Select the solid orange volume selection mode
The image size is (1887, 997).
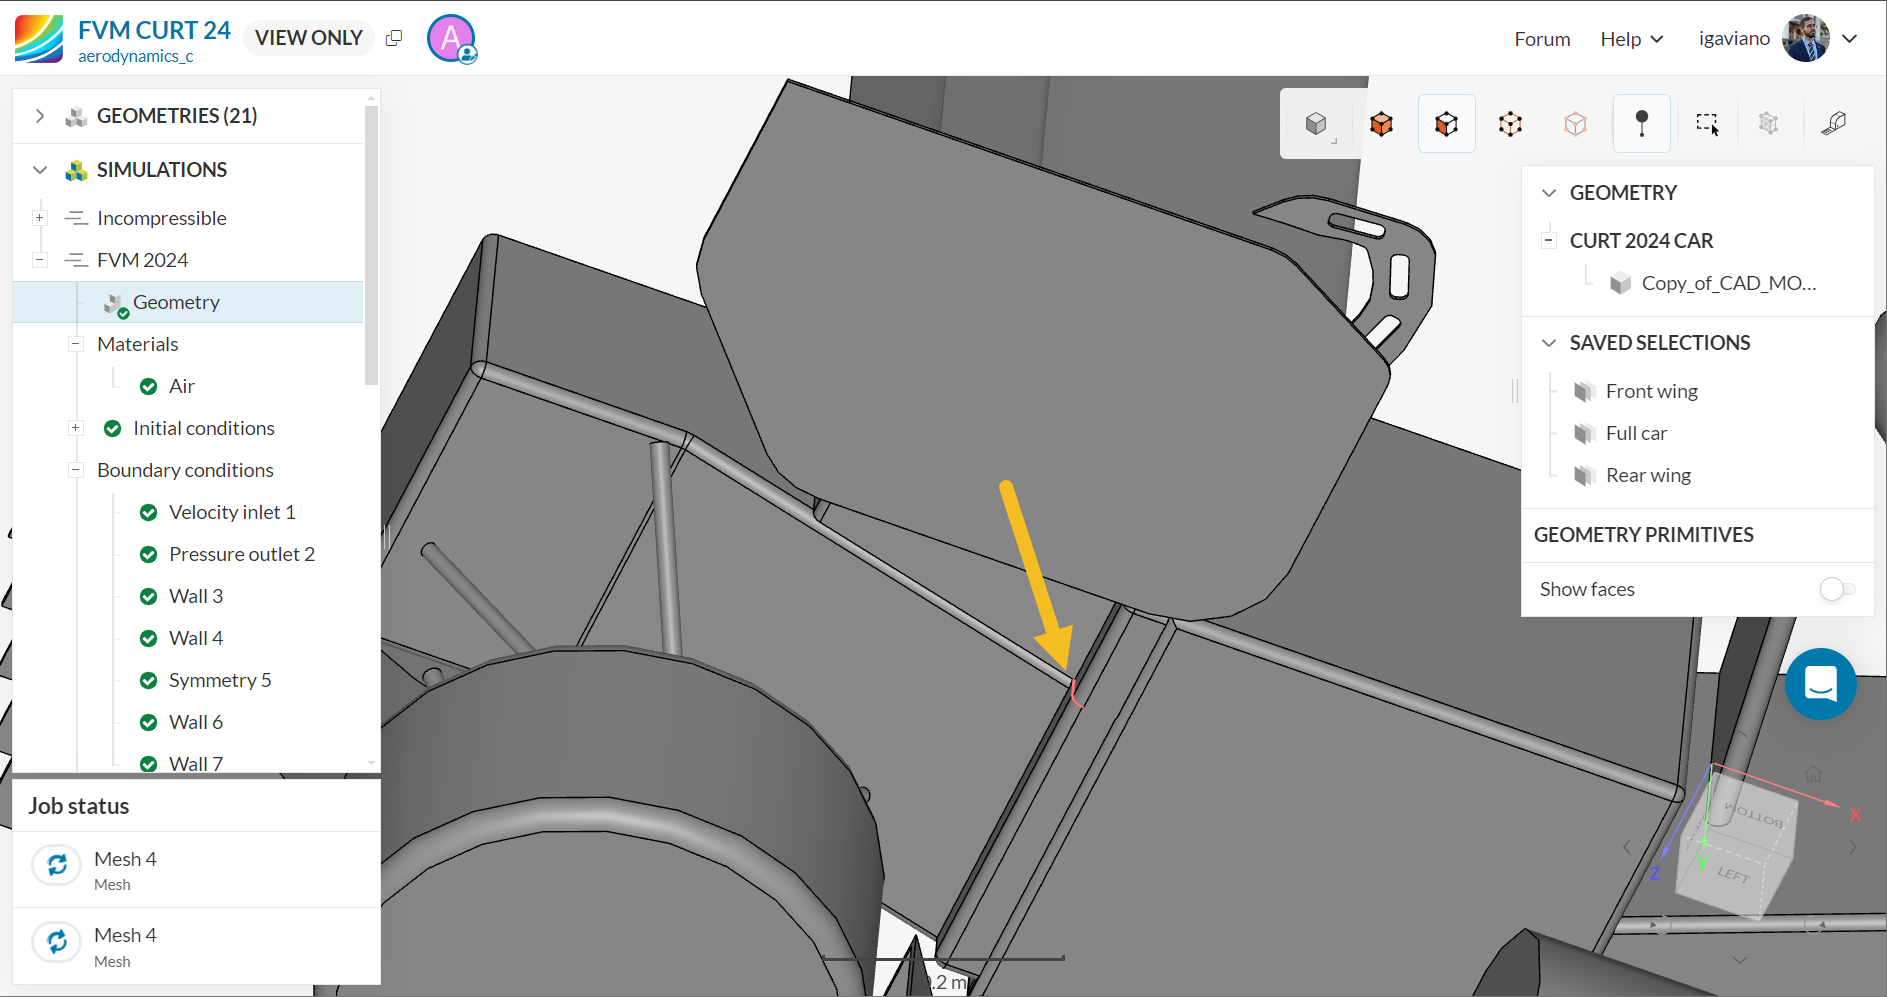[1382, 124]
